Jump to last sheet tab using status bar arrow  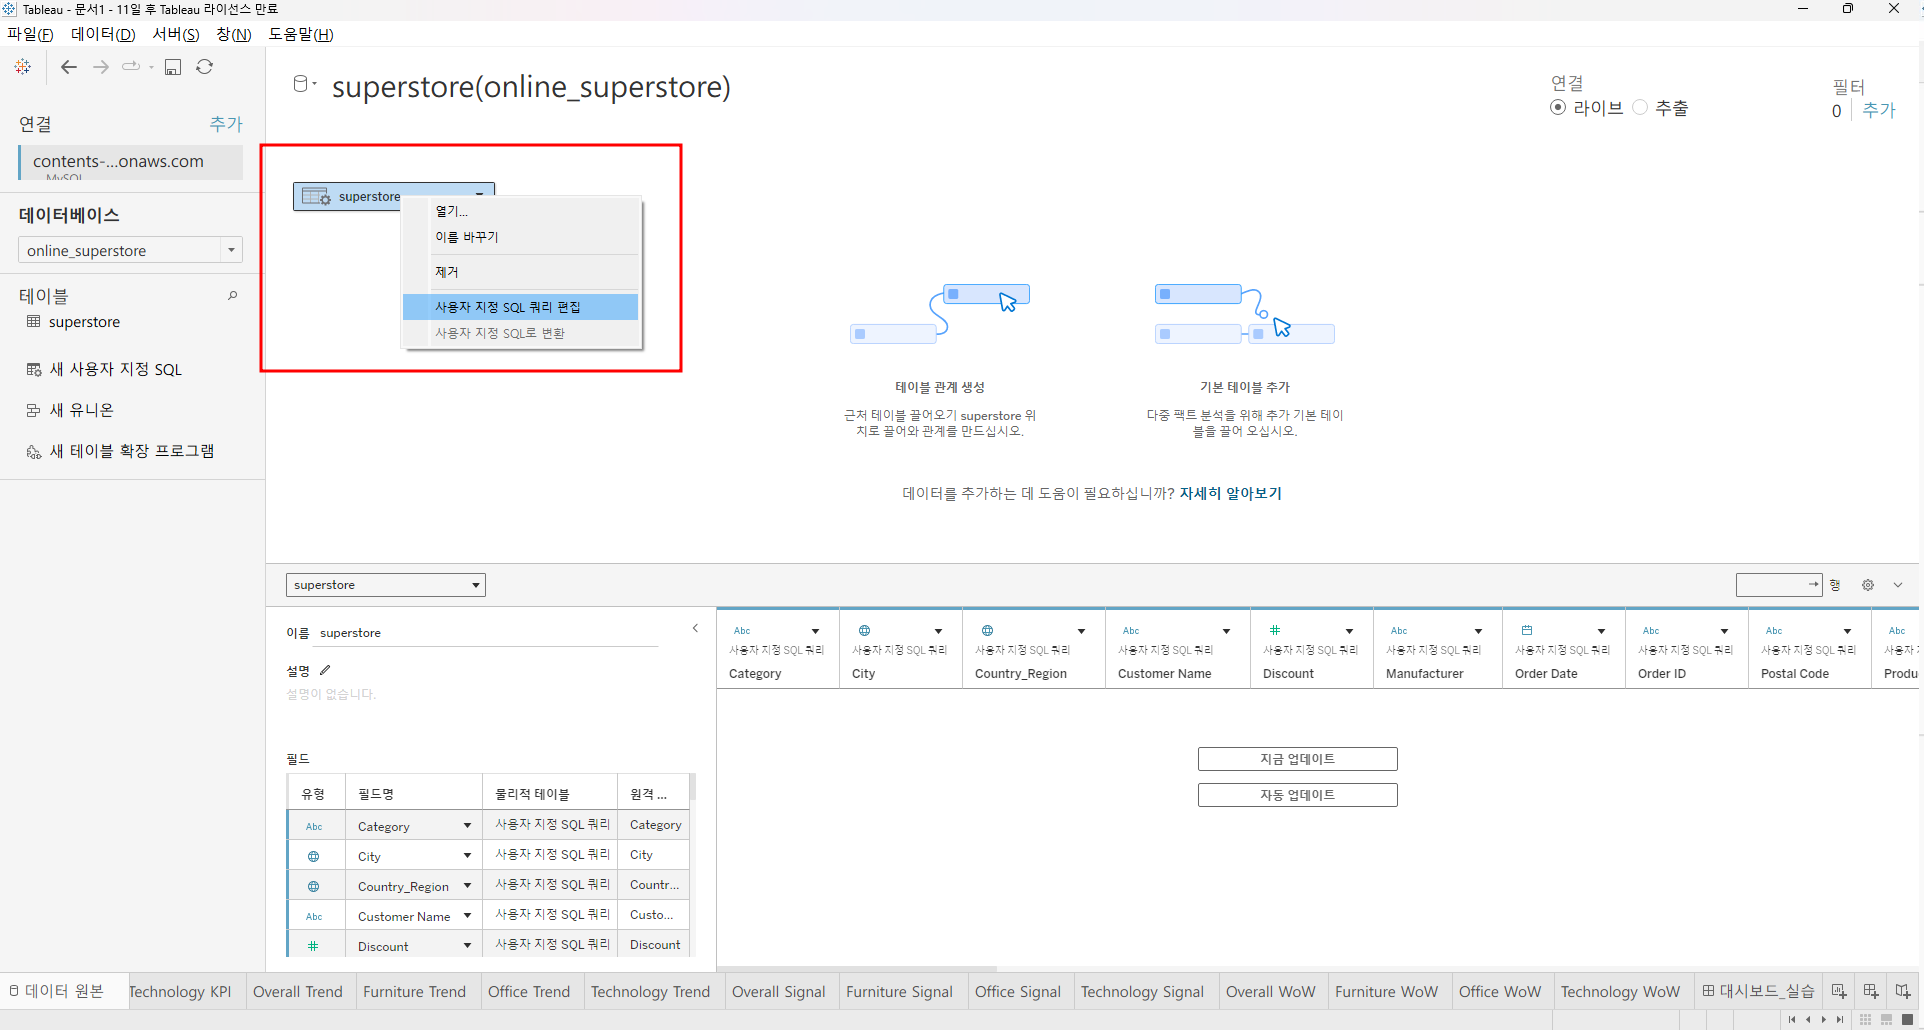(1840, 1020)
